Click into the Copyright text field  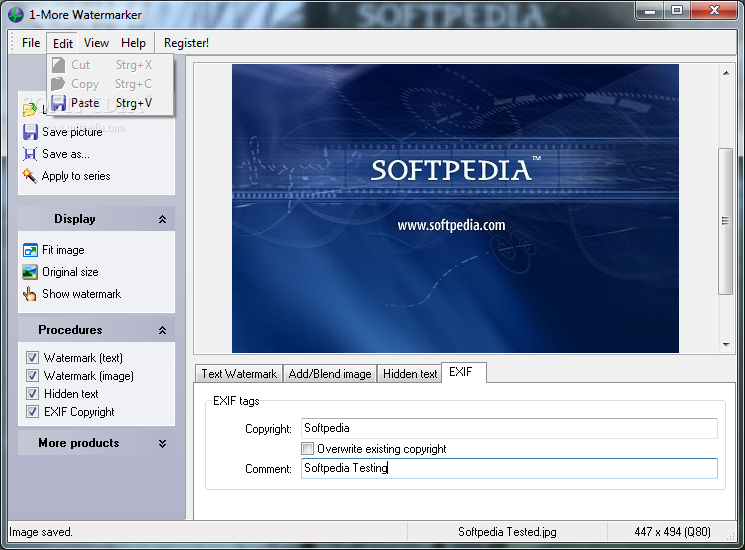tap(509, 428)
